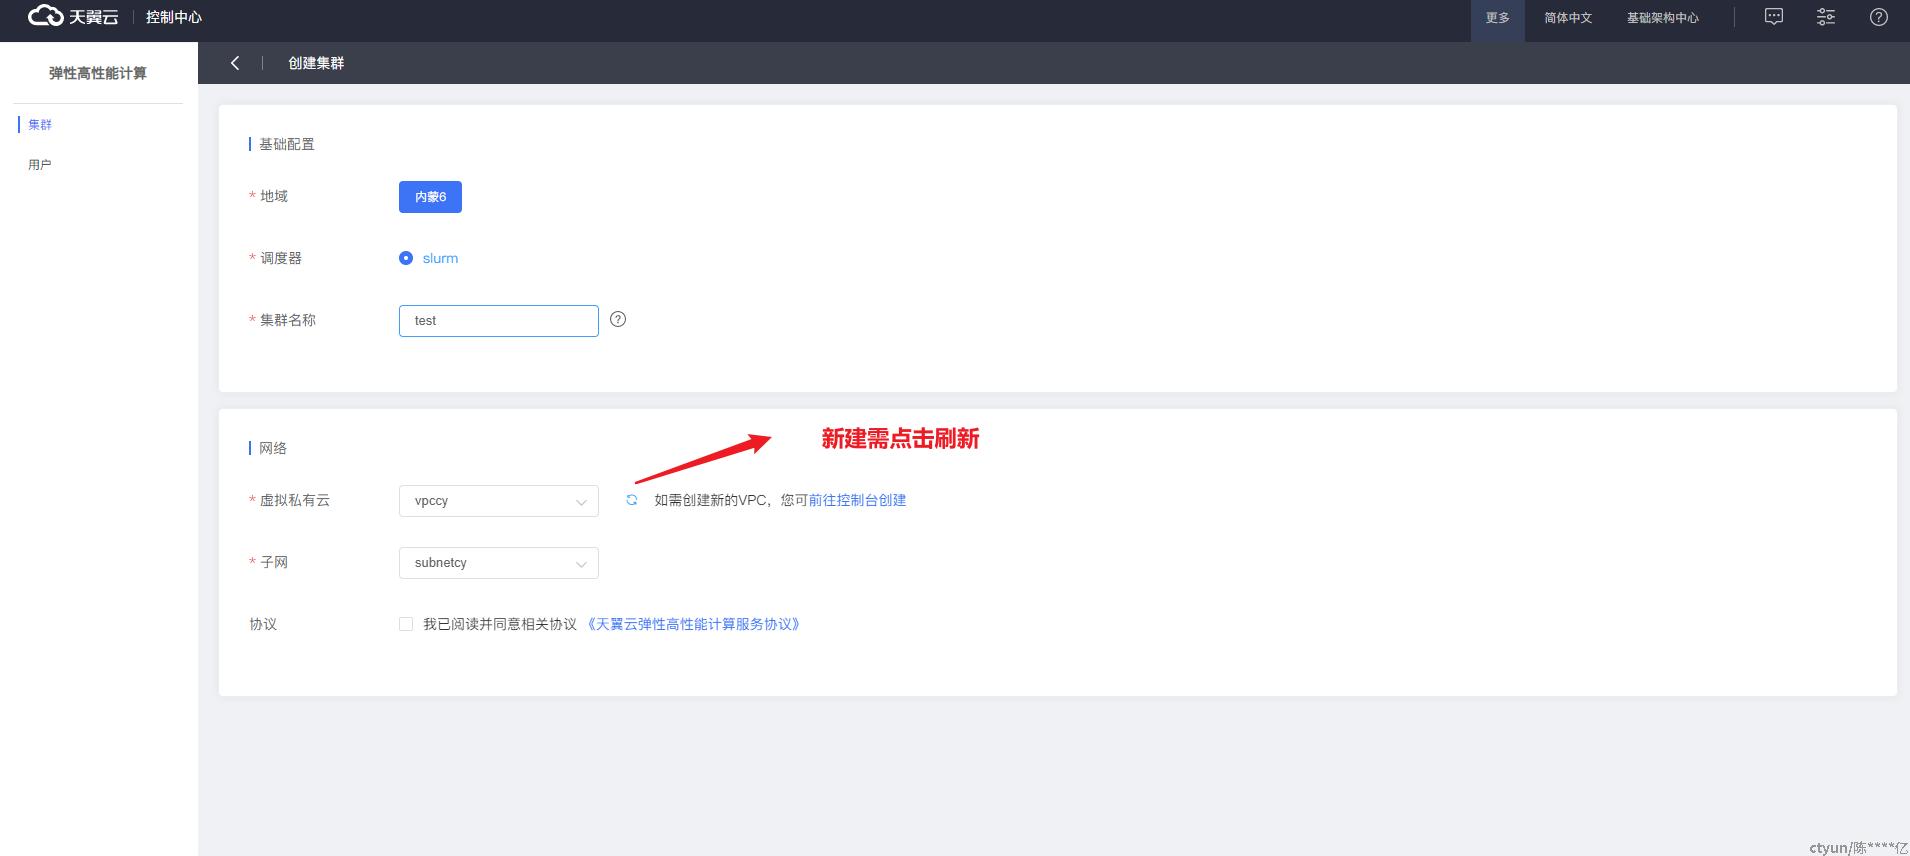The image size is (1910, 856).
Task: Click the refresh icon beside VPC dropdown
Action: (632, 500)
